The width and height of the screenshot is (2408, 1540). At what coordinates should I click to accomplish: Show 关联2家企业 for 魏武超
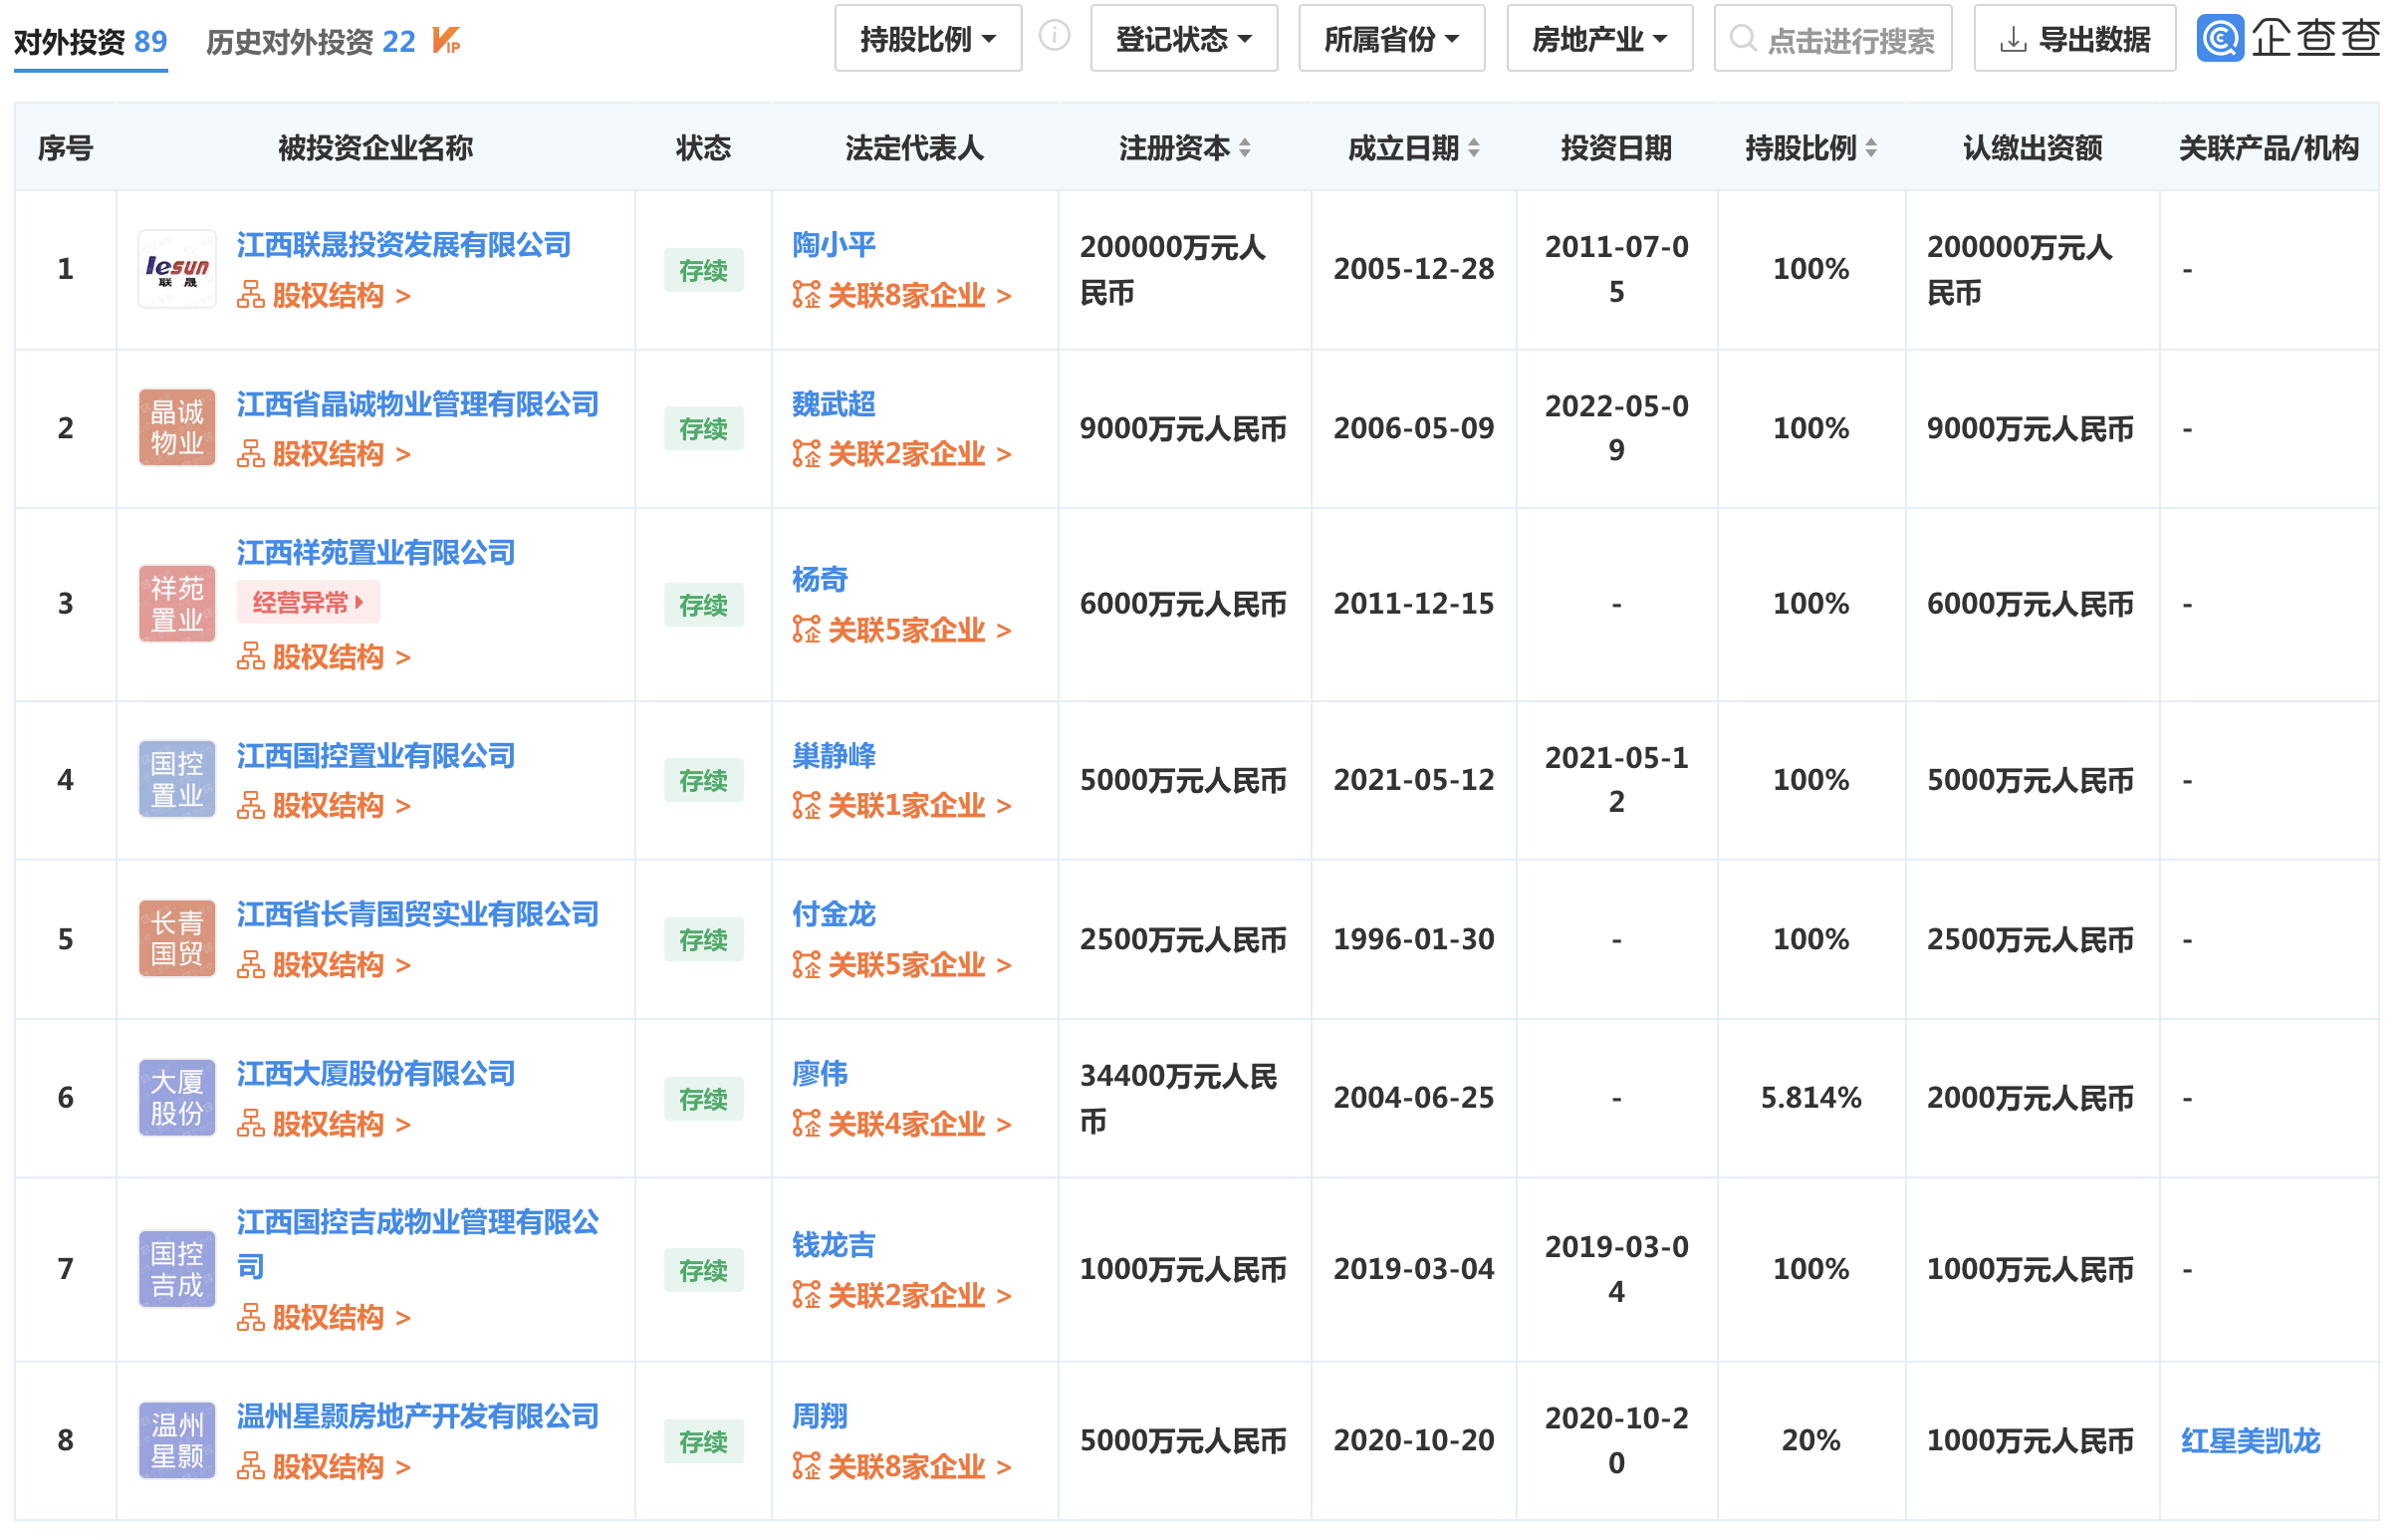coord(902,455)
